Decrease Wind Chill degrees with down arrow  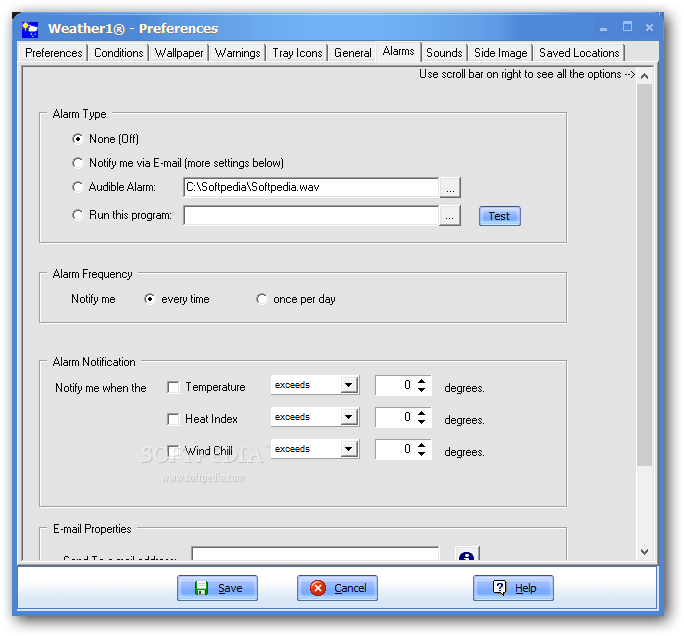coord(421,454)
